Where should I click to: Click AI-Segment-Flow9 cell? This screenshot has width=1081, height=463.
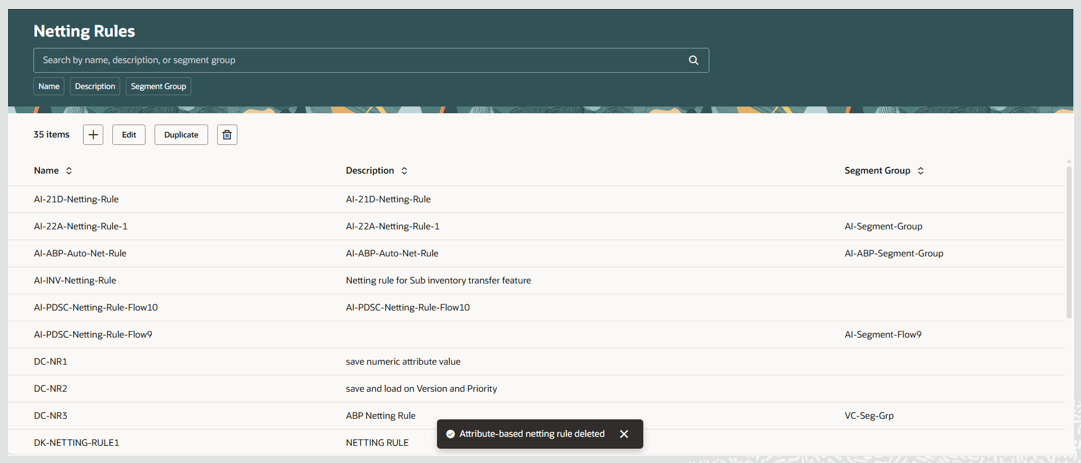[883, 335]
